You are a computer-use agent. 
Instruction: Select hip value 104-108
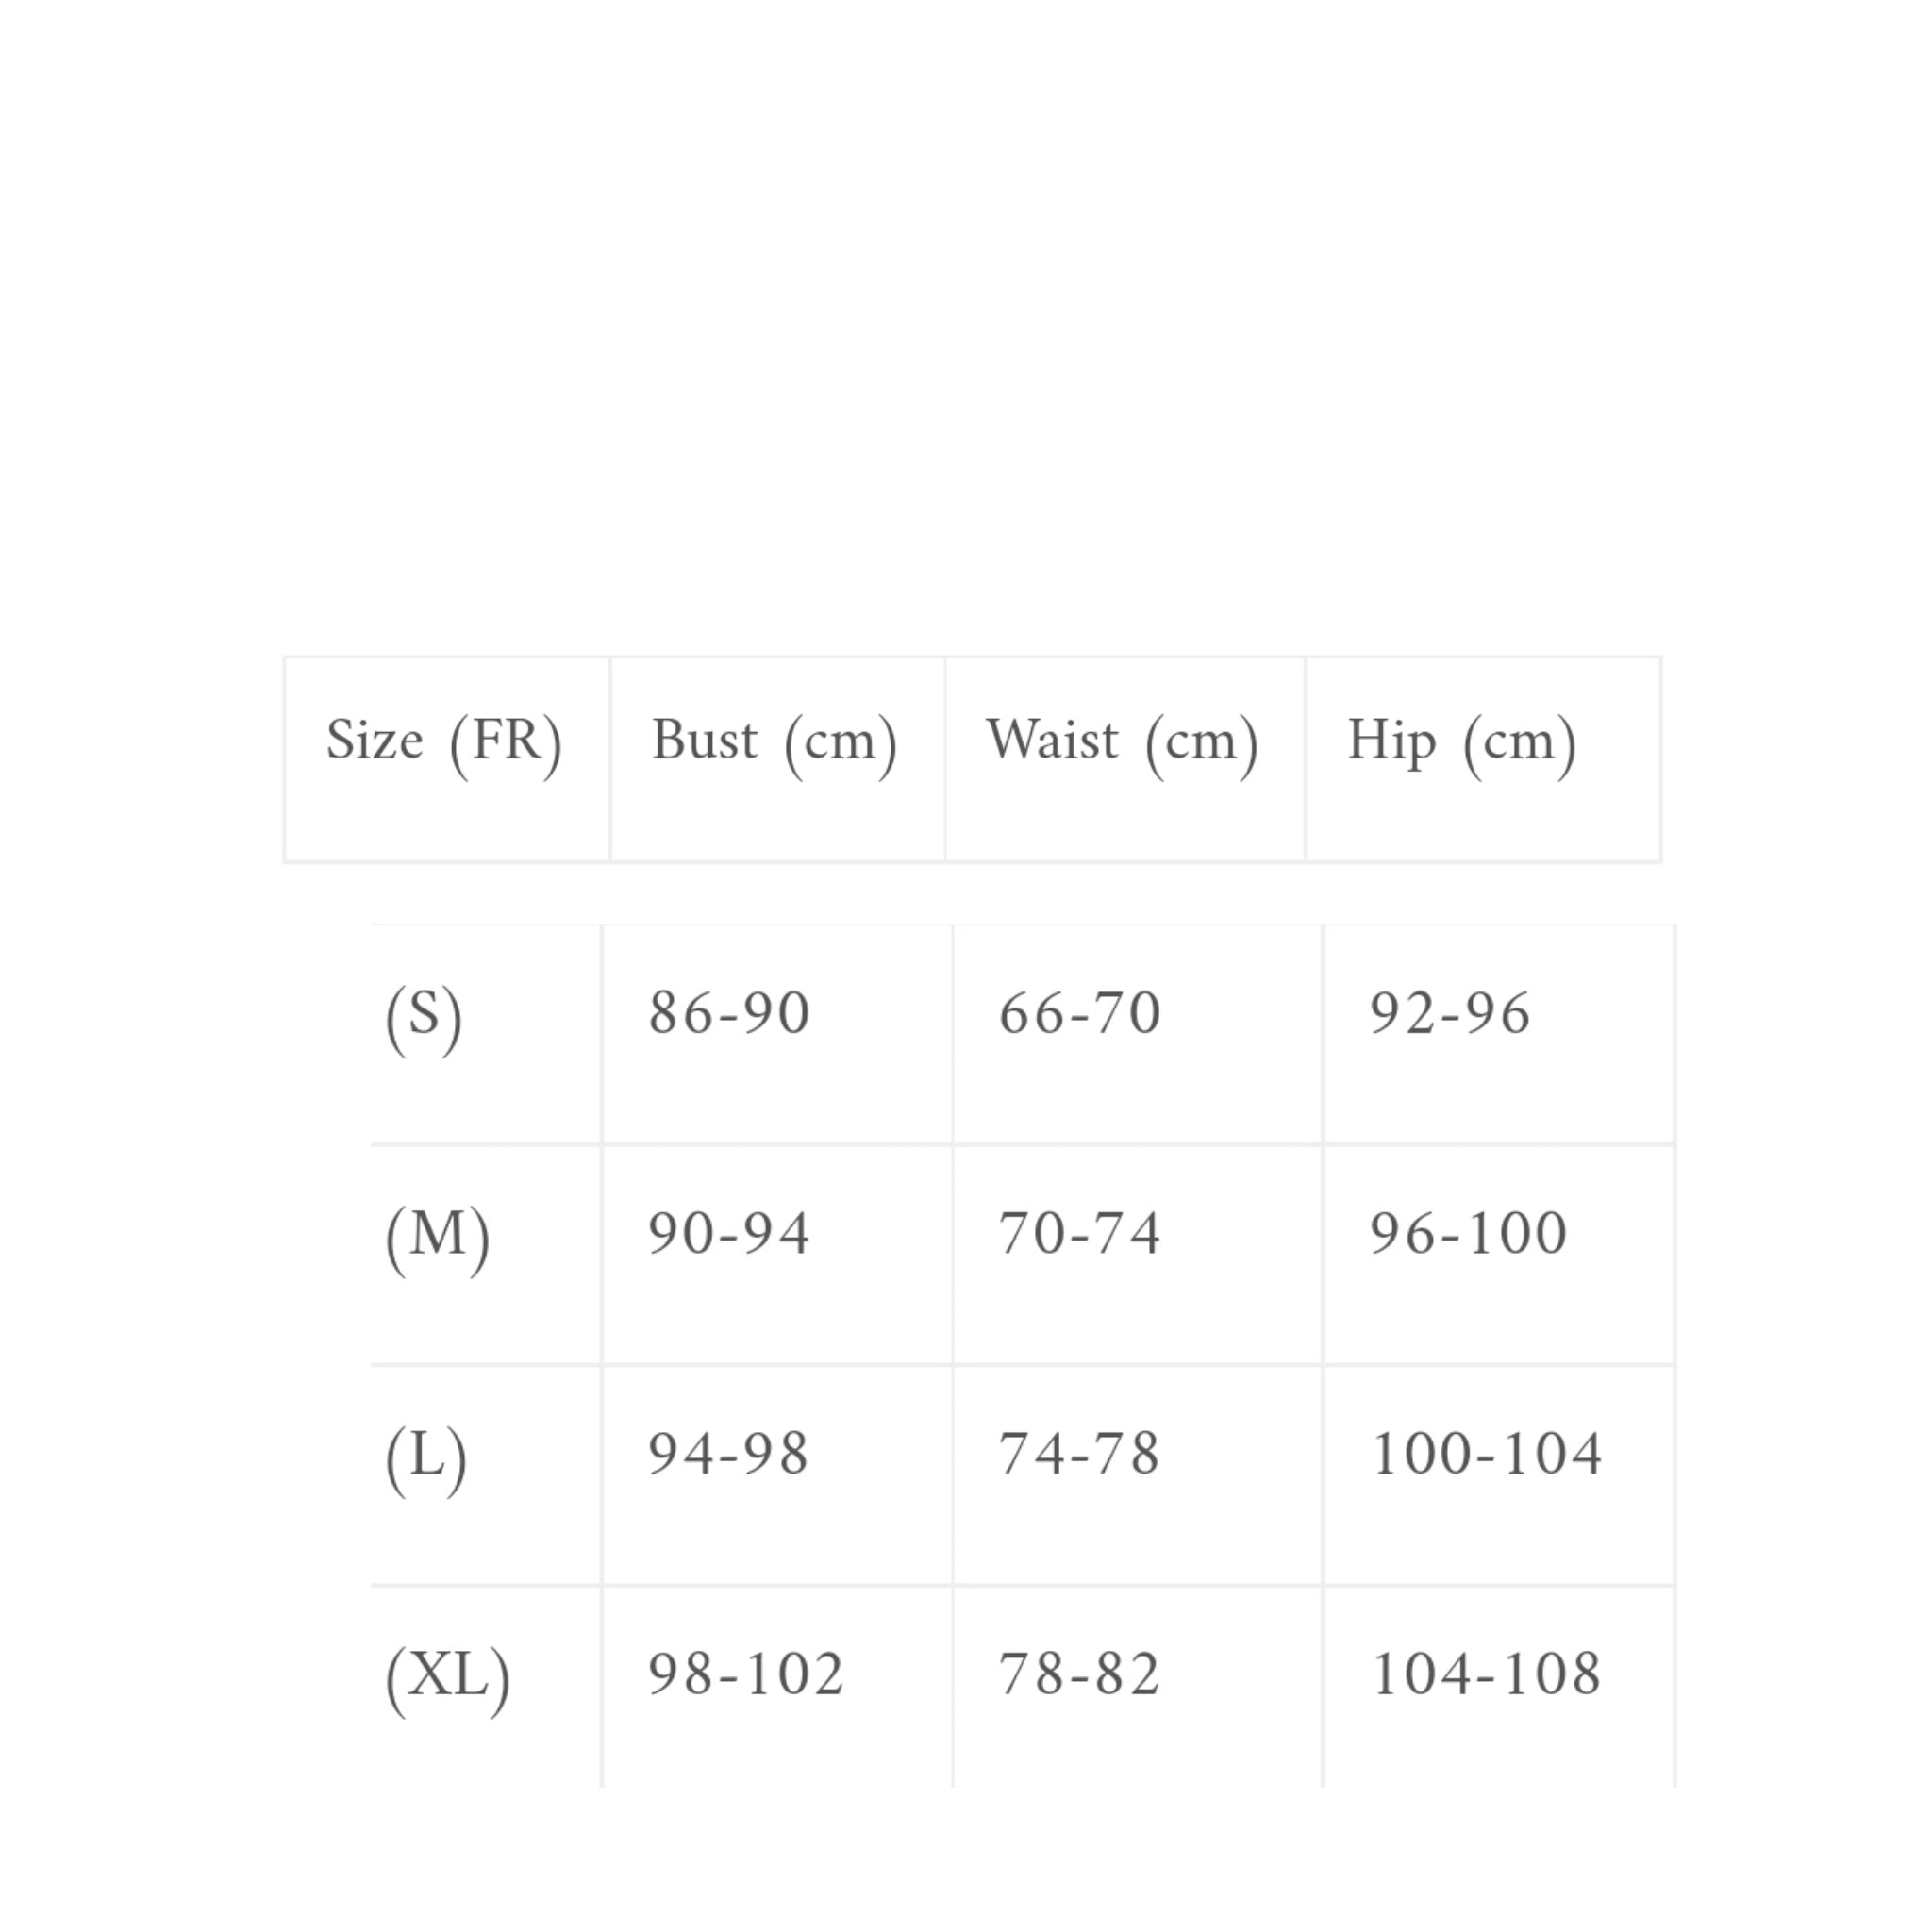tap(1487, 1673)
